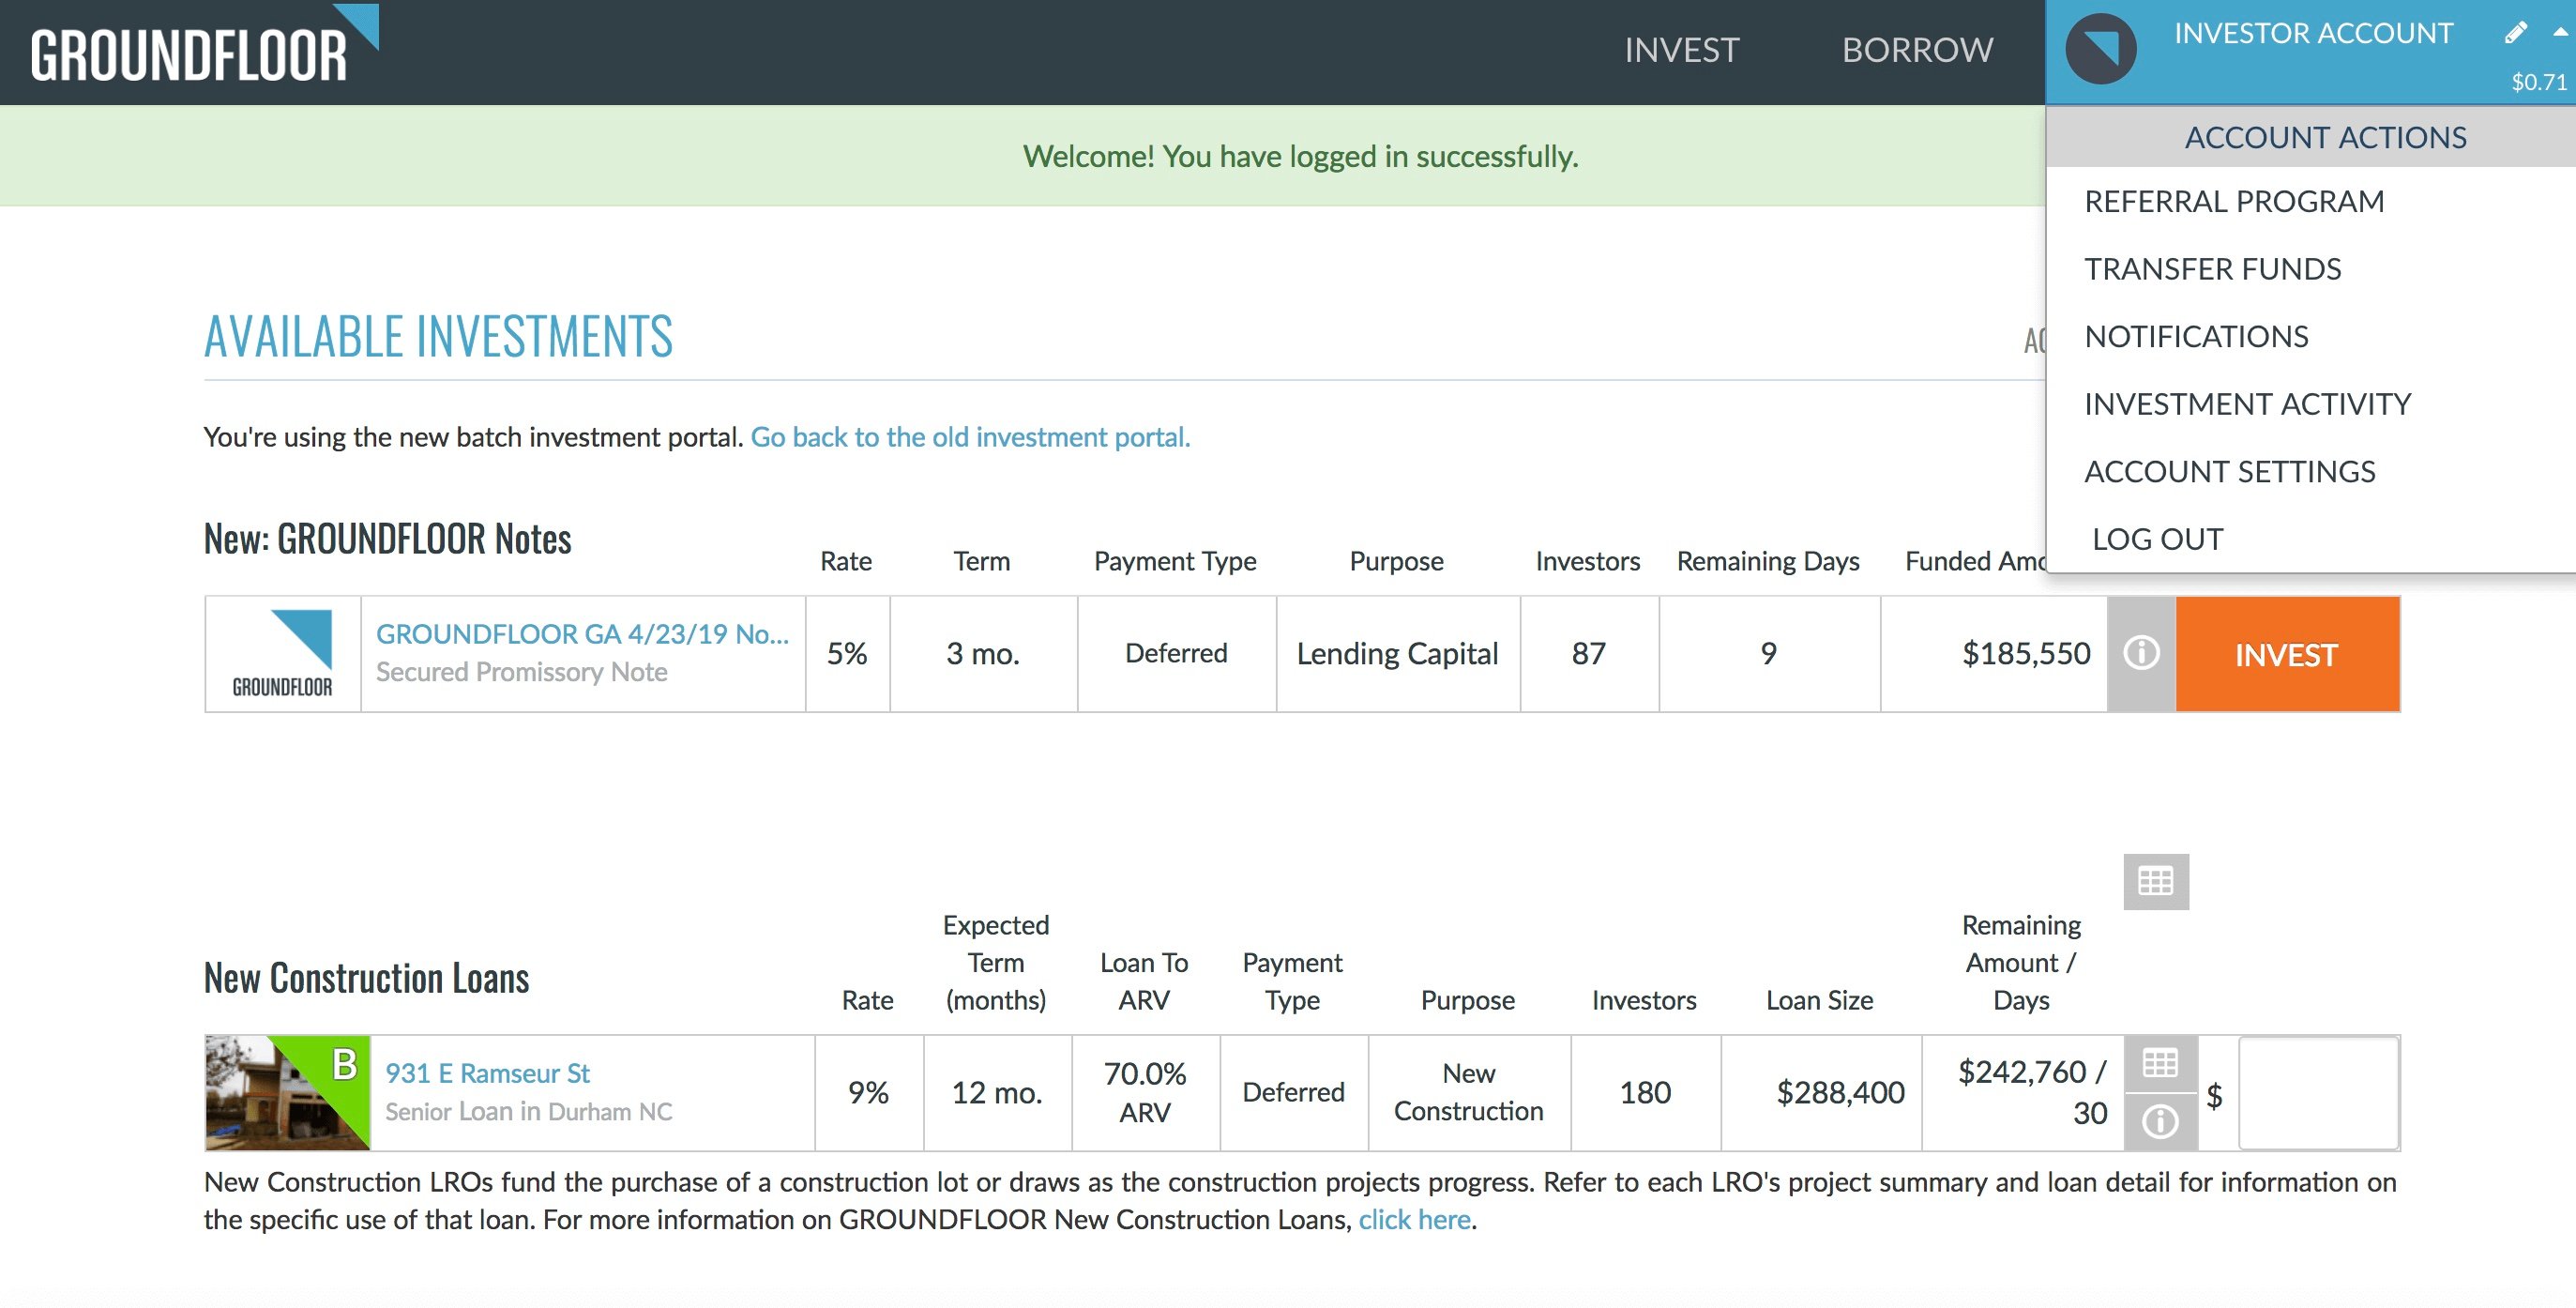2576x1308 pixels.
Task: Click the info icon on GROUNDFLOOR Notes row
Action: 2141,654
